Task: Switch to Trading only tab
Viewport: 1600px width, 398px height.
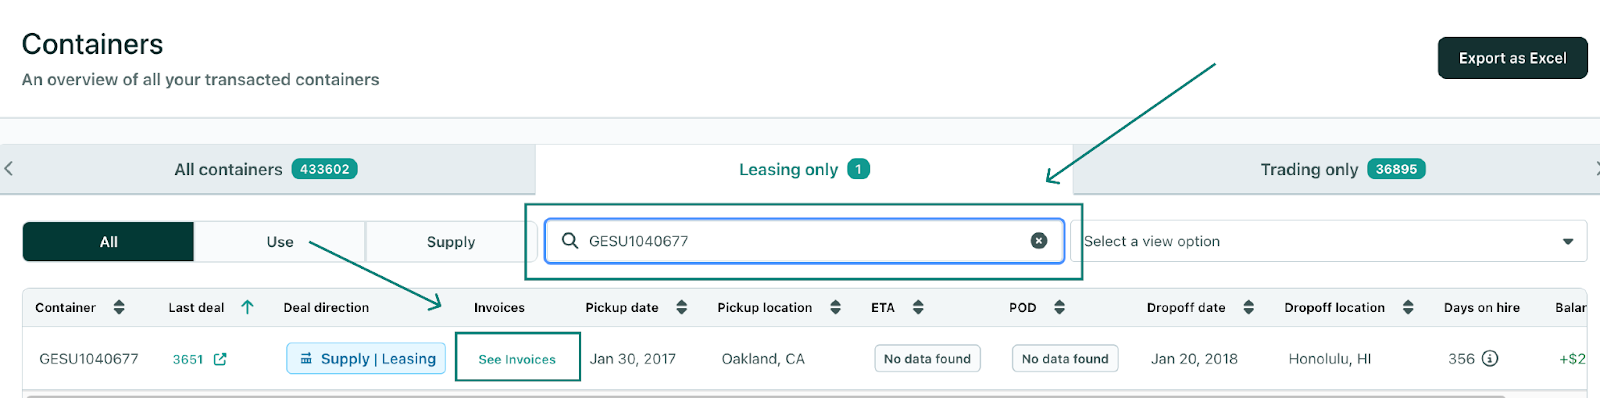Action: click(x=1342, y=169)
